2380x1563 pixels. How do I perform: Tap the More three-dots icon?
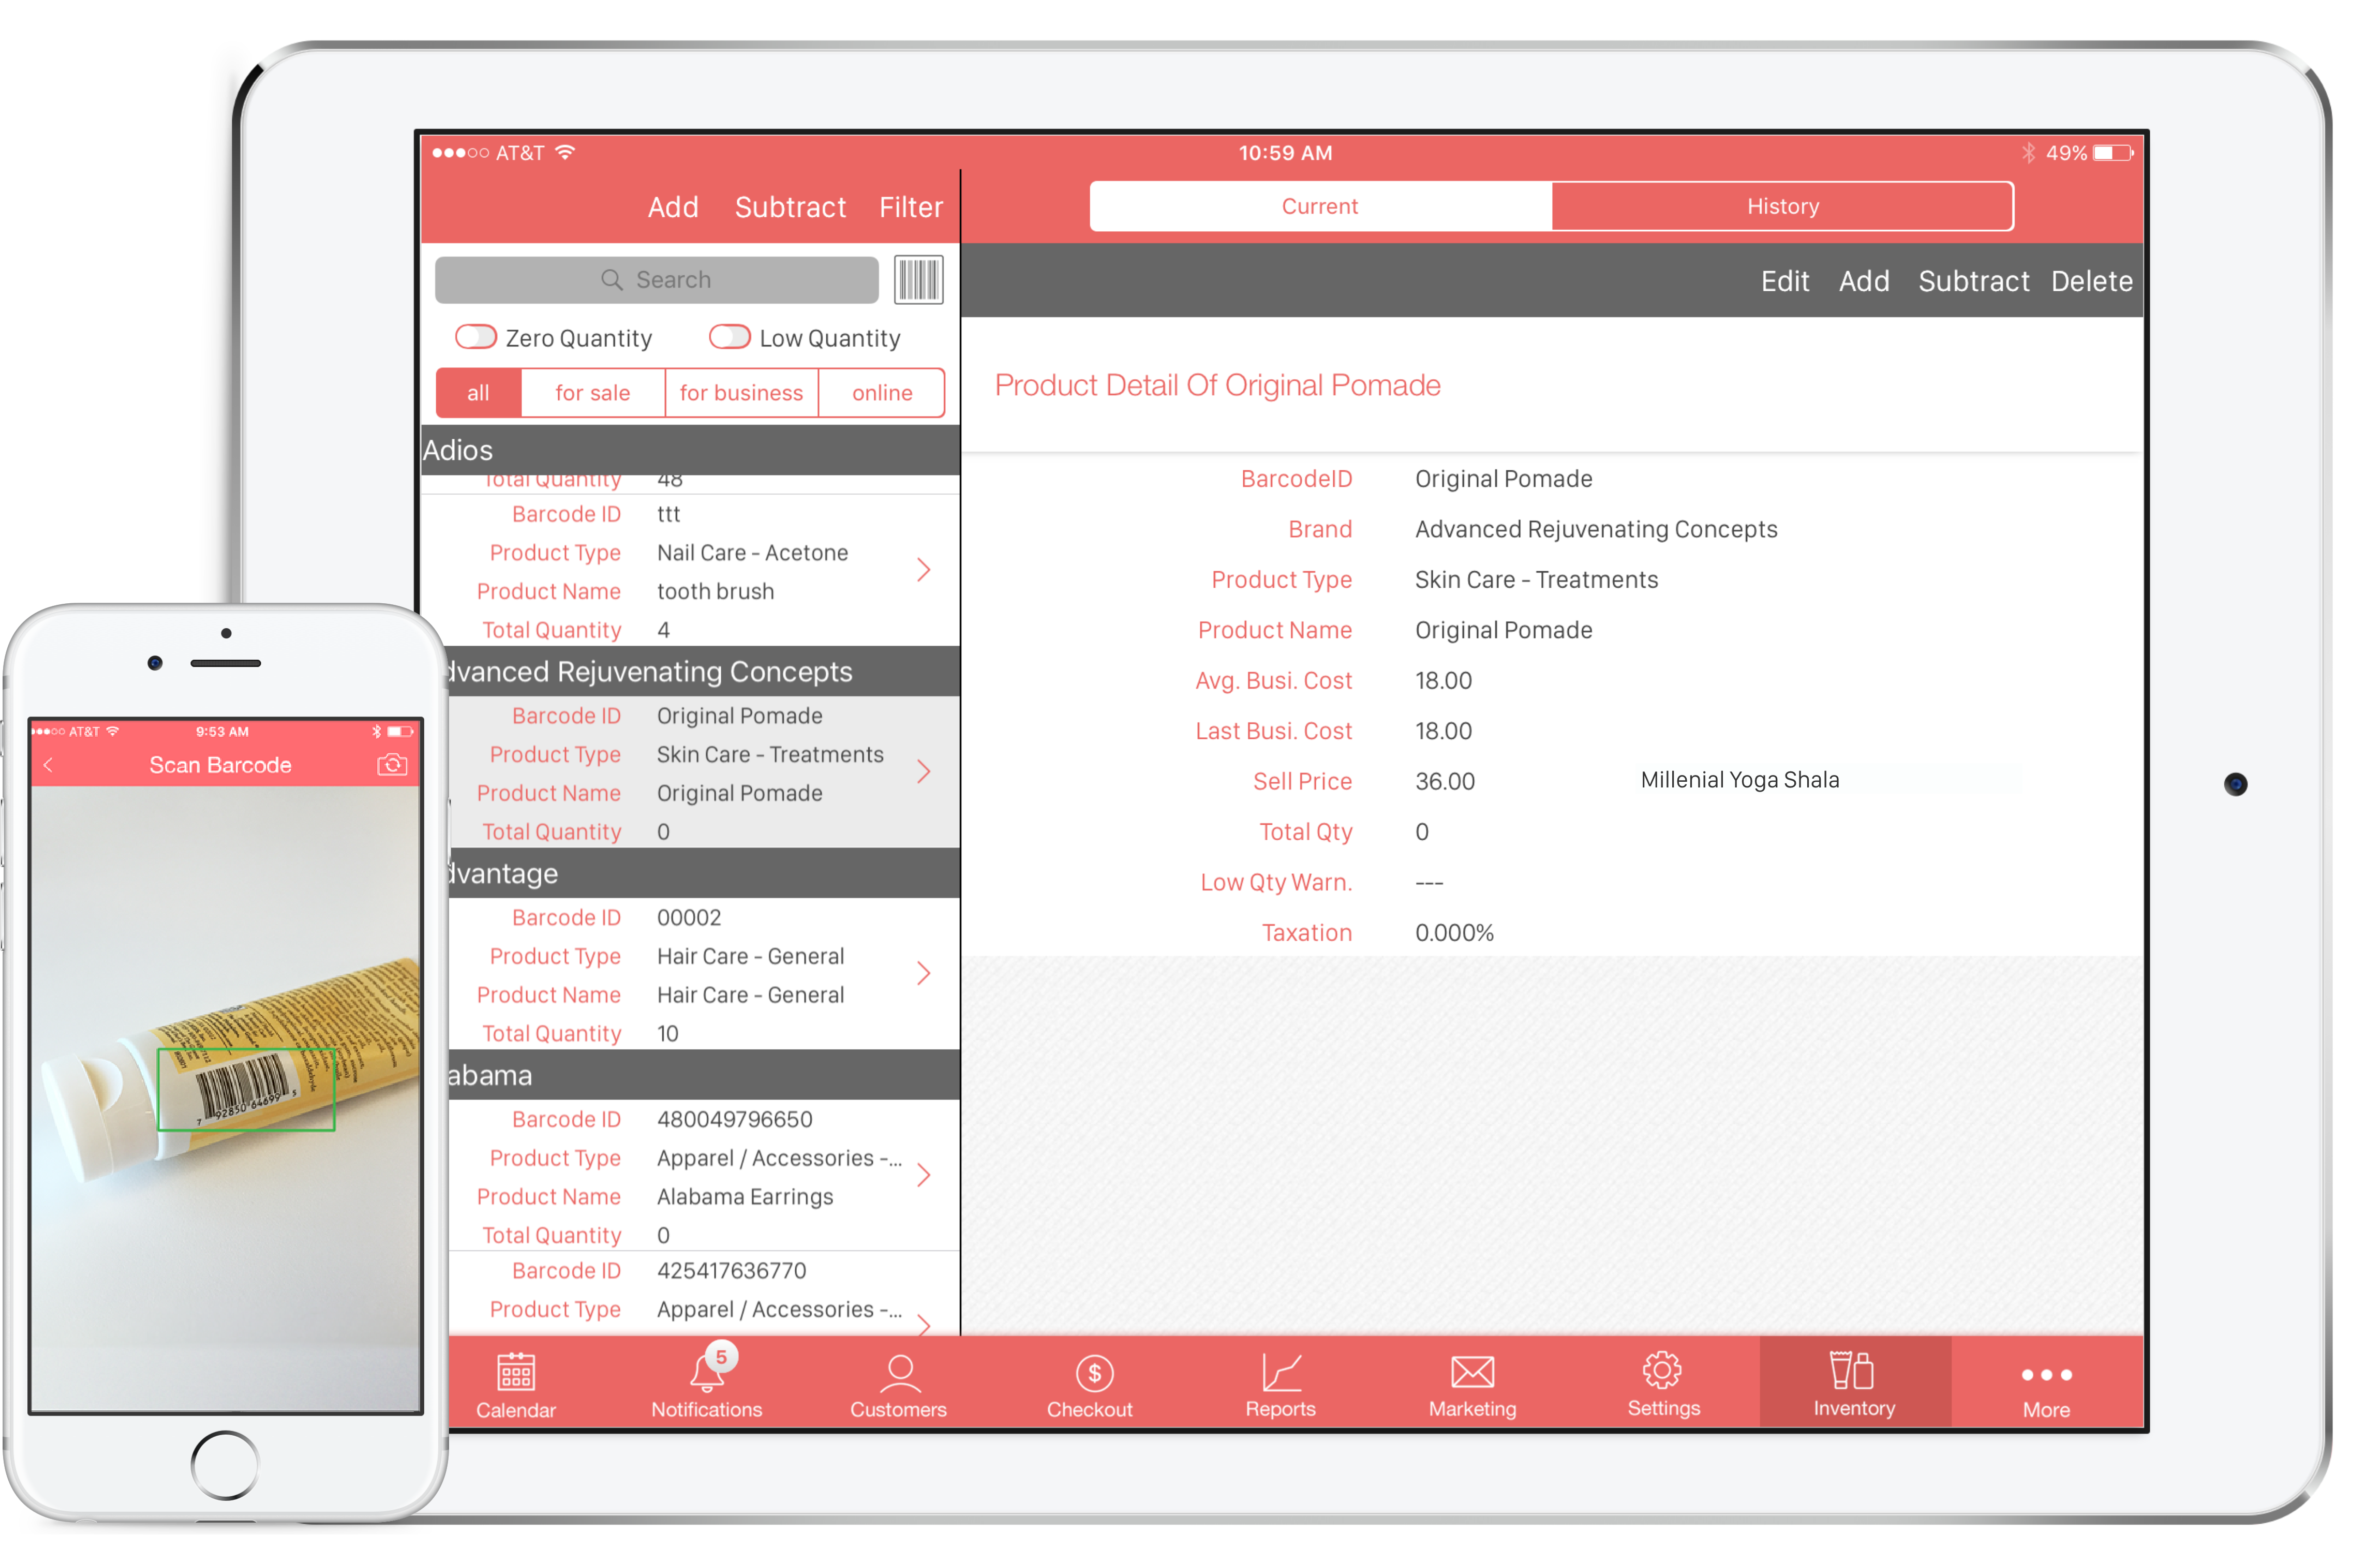(x=2047, y=1375)
